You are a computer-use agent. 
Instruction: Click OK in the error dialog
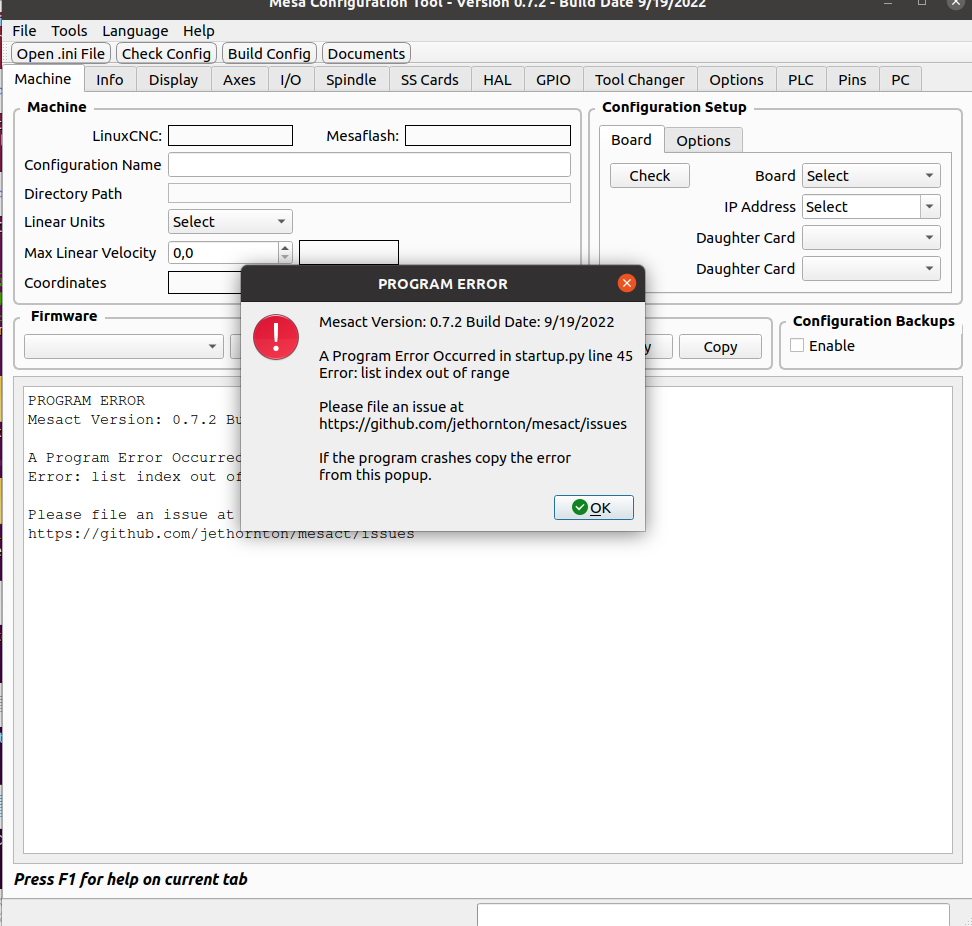pyautogui.click(x=593, y=508)
